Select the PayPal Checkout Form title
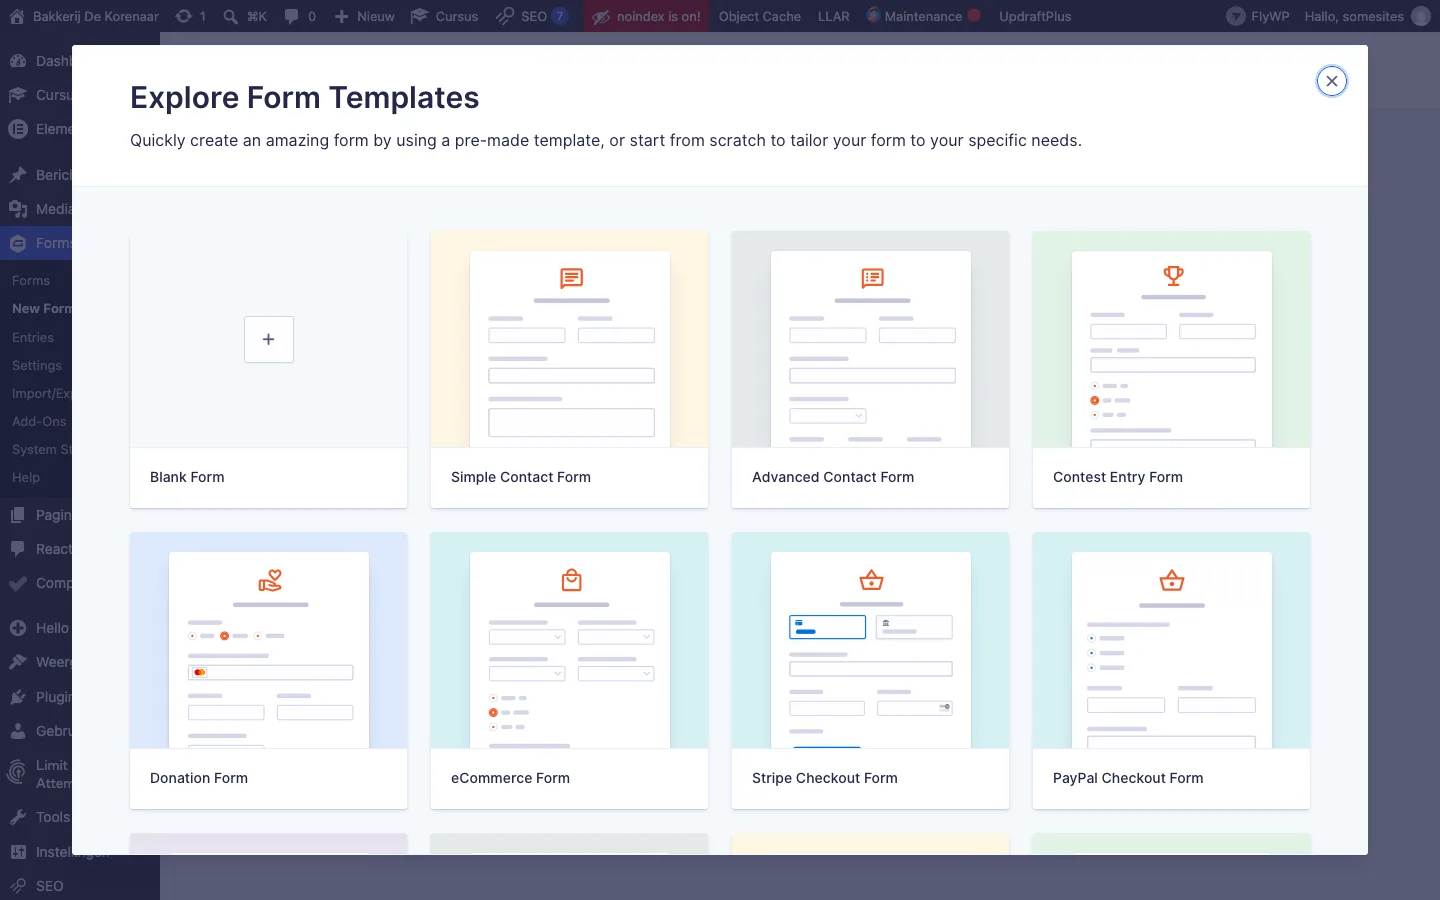The width and height of the screenshot is (1440, 900). pos(1128,778)
